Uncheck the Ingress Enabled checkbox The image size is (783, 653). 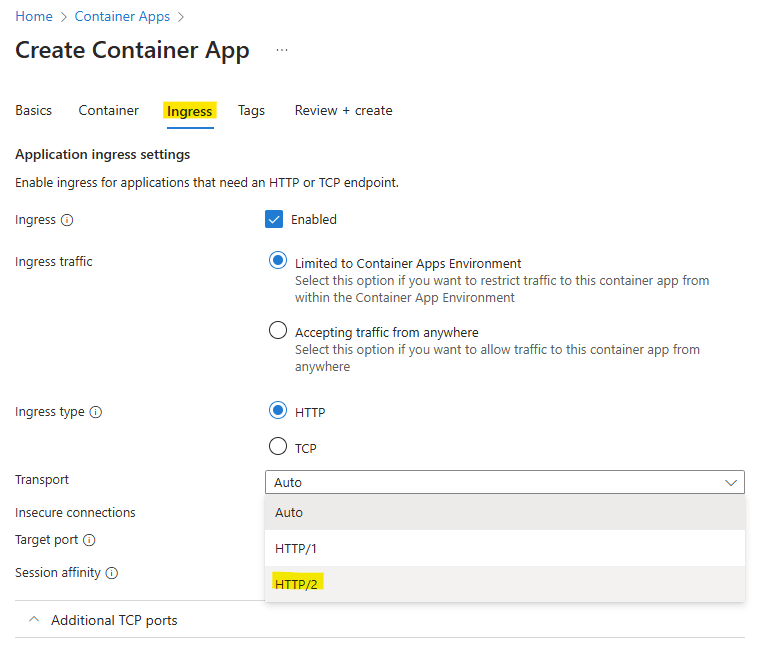point(275,219)
